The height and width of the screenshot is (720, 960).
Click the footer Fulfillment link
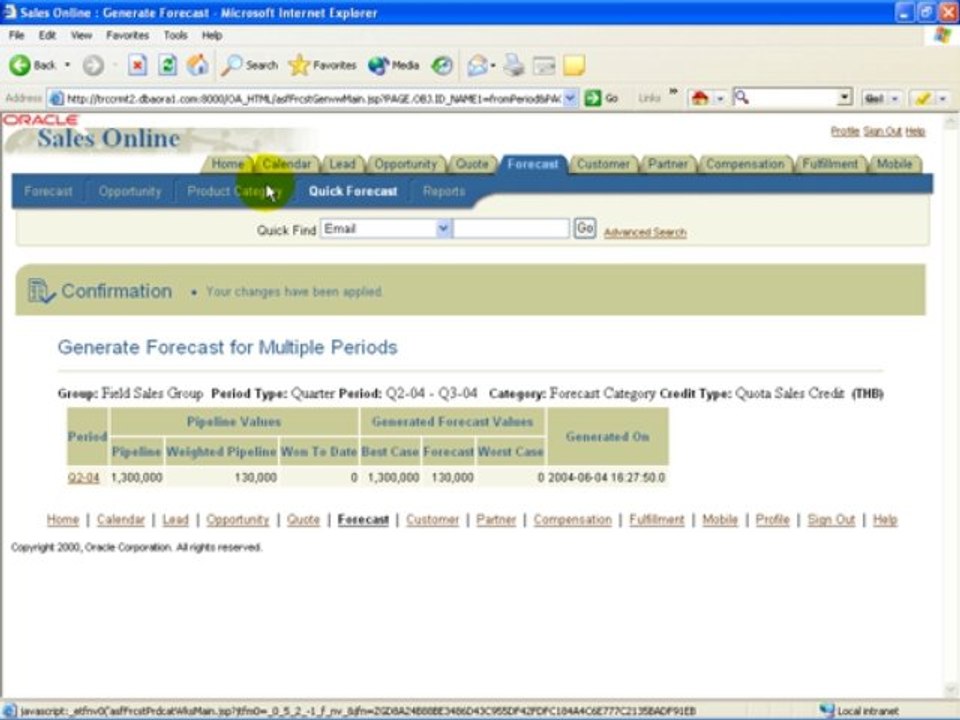pos(657,520)
